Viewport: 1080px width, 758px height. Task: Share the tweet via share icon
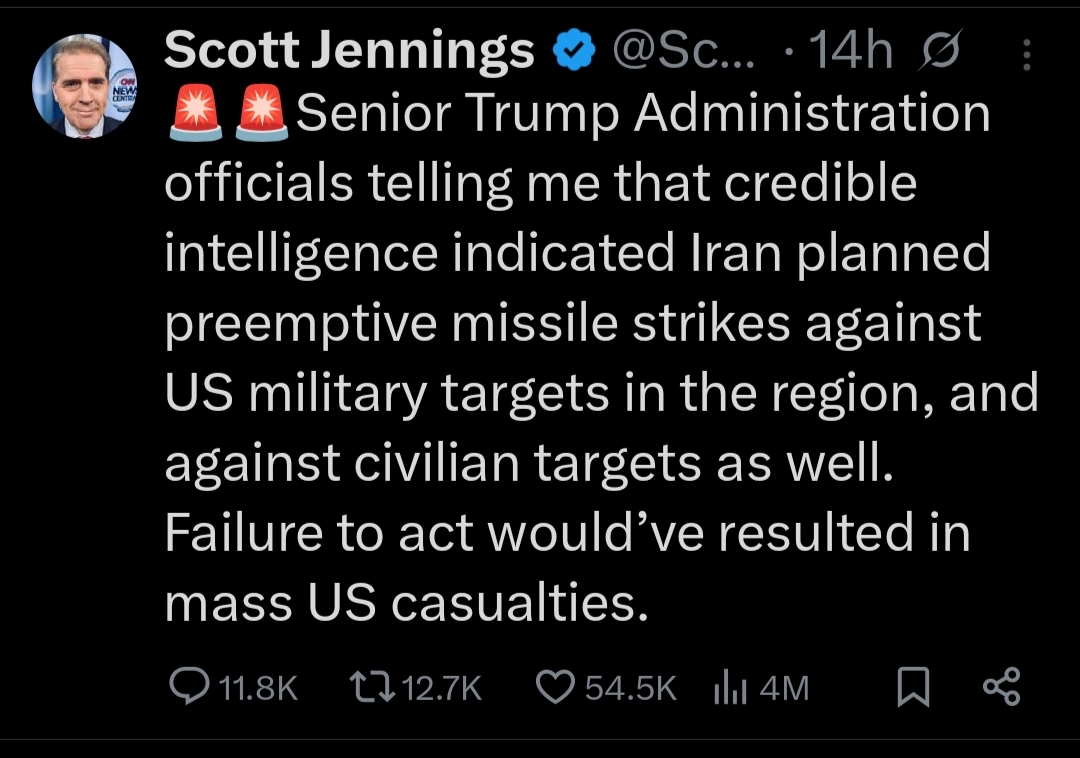point(1001,686)
